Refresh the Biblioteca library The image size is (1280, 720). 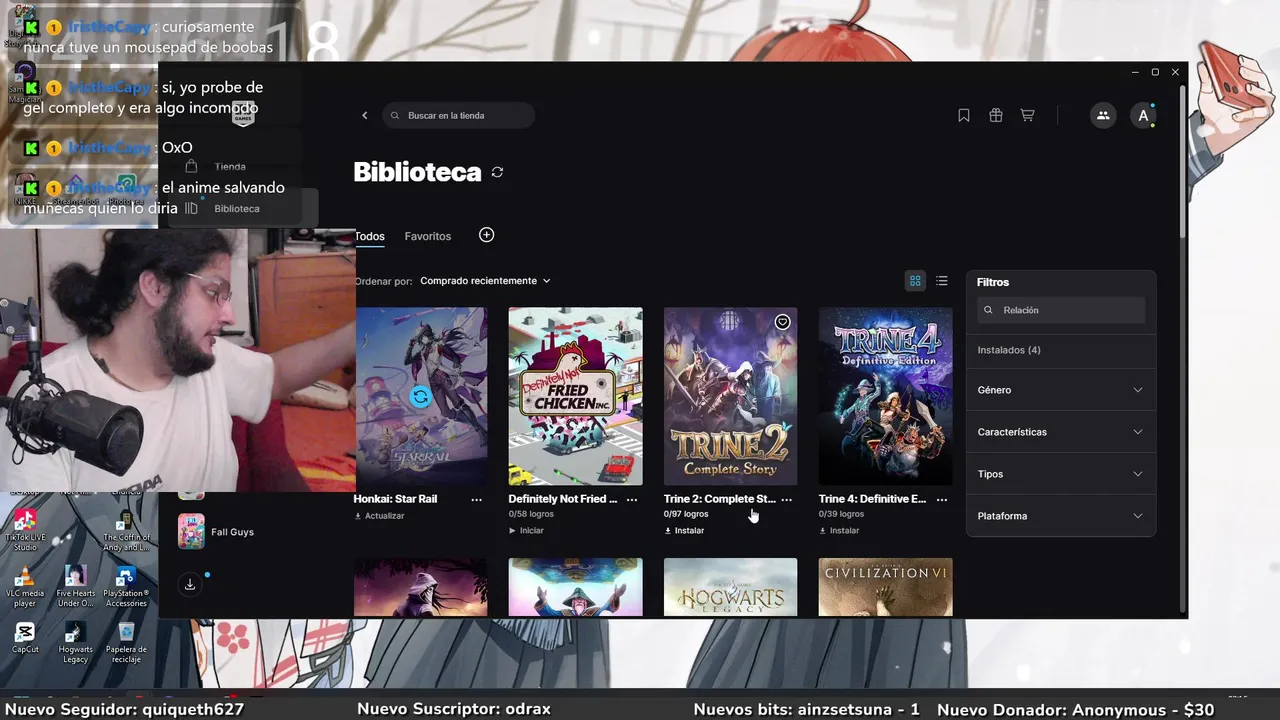pyautogui.click(x=497, y=172)
